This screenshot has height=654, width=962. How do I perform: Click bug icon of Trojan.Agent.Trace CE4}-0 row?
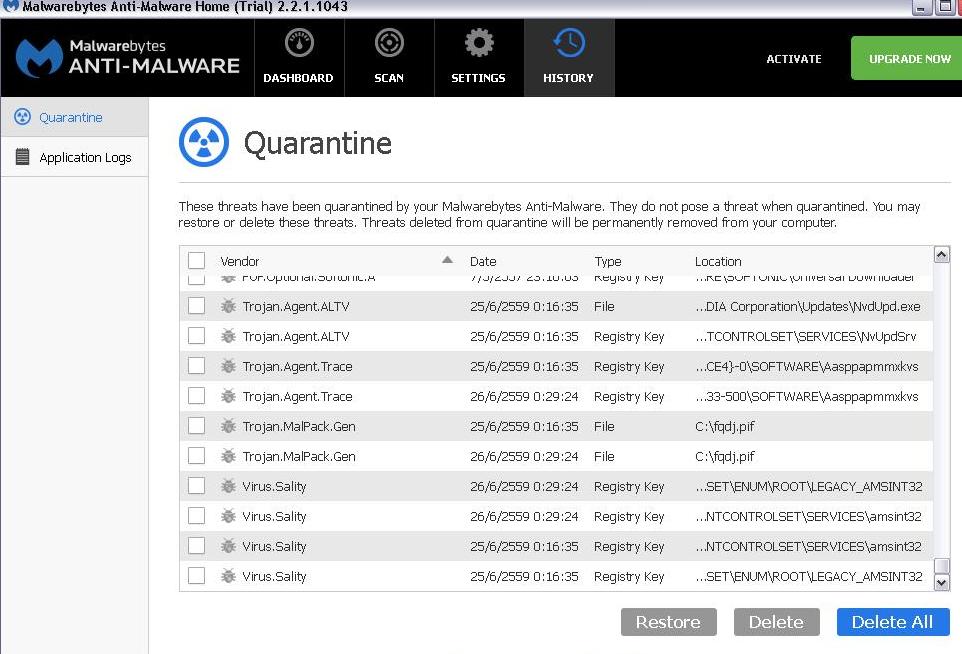tap(228, 366)
